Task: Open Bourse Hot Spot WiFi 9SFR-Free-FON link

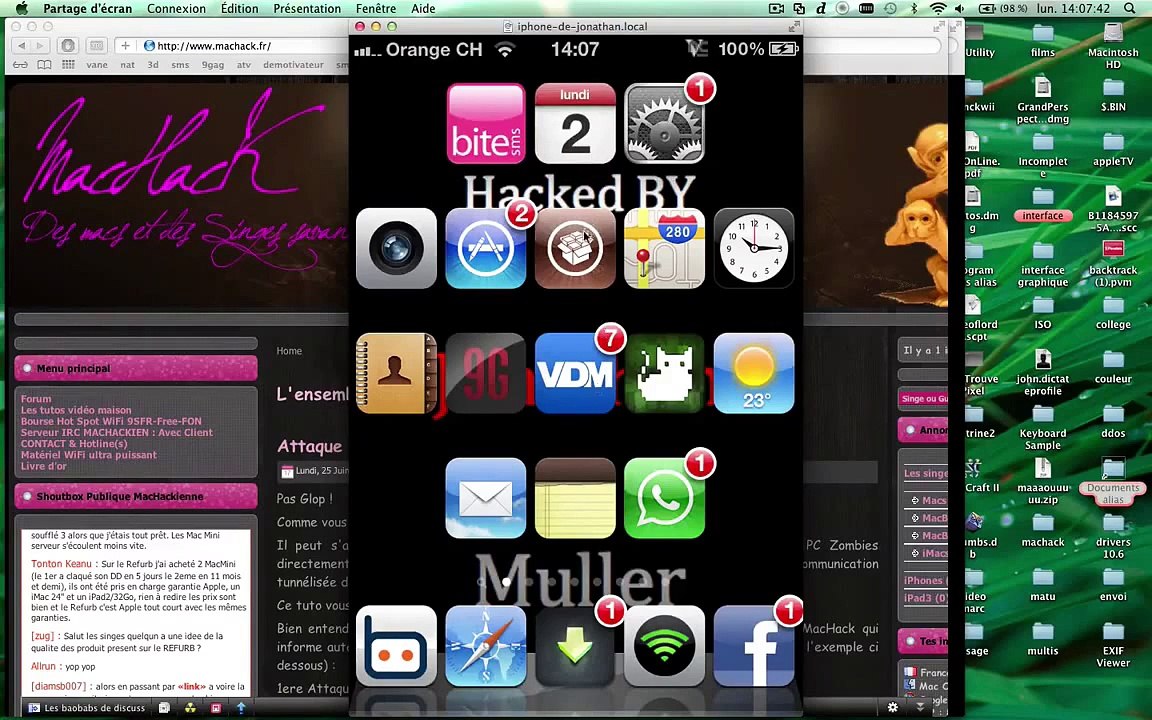Action: (111, 421)
